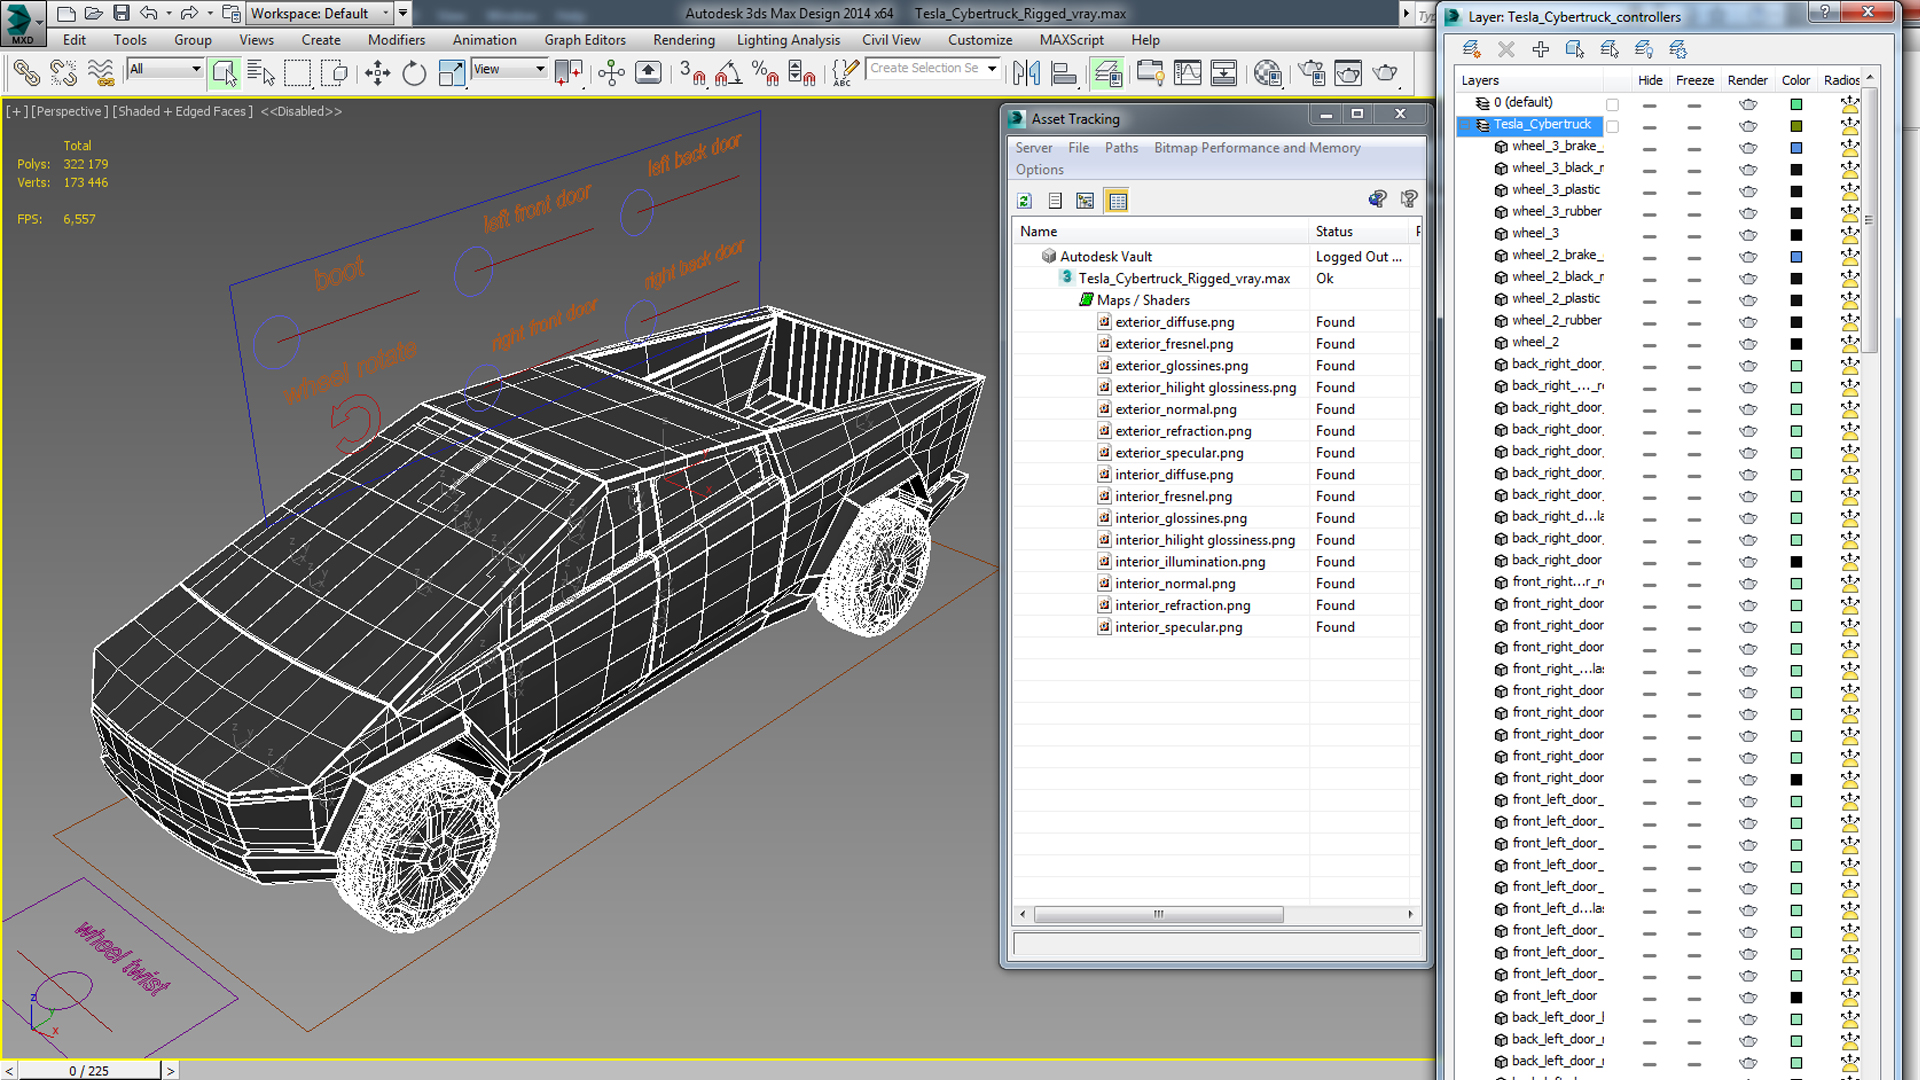Viewport: 1920px width, 1080px height.
Task: Click the Rectangular Selection Region tool
Action: pos(298,73)
